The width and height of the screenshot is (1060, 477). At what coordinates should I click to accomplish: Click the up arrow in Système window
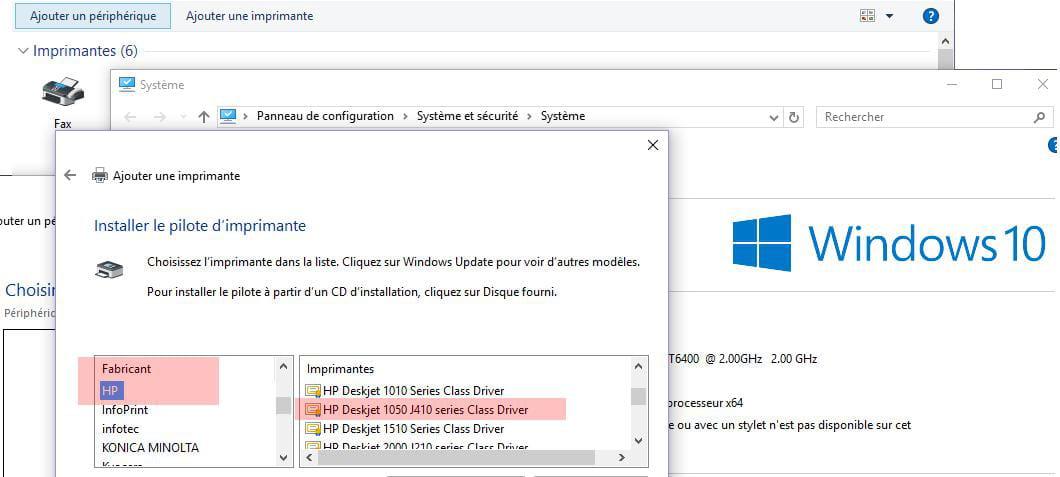pyautogui.click(x=203, y=117)
